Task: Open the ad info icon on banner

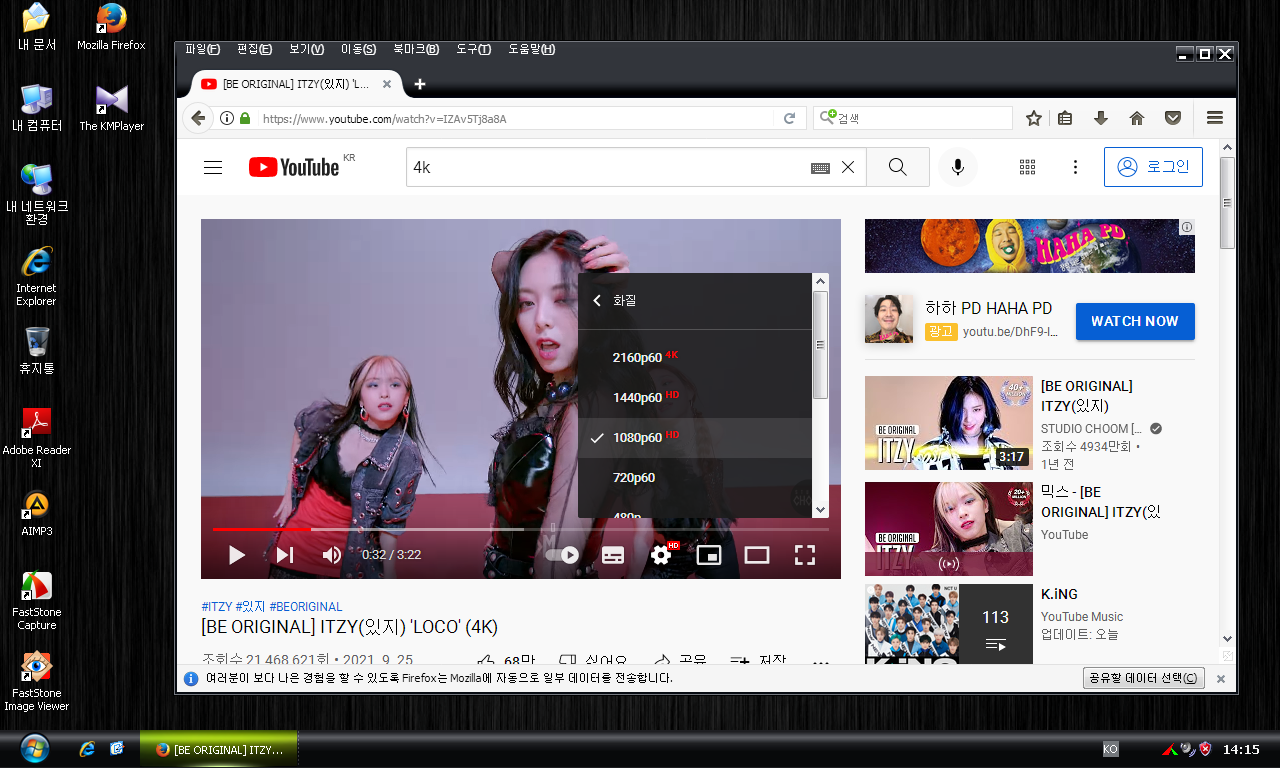Action: (1187, 227)
